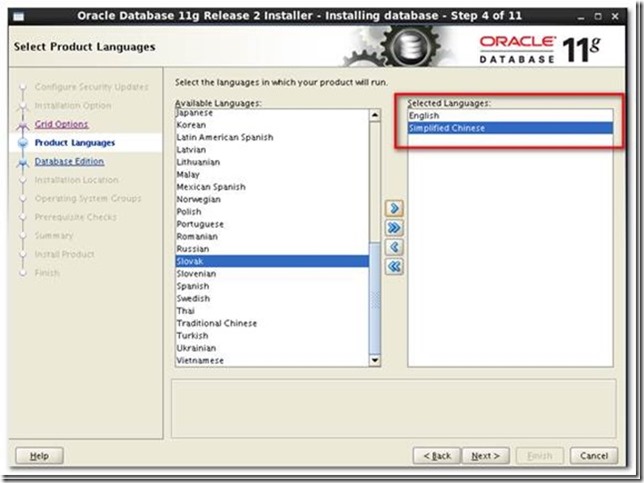The image size is (644, 483).
Task: Select Simplified Chinese in Selected Languages
Action: click(510, 128)
